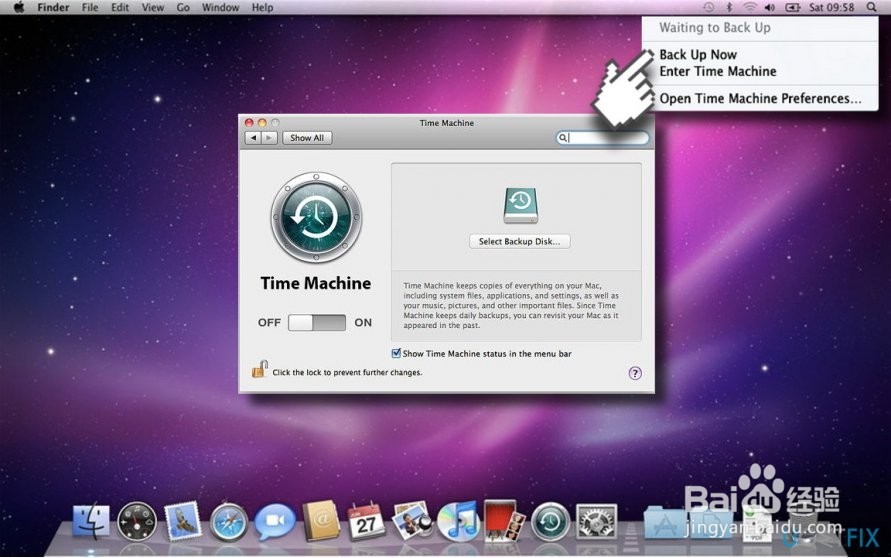Open the Window menu

pos(220,7)
